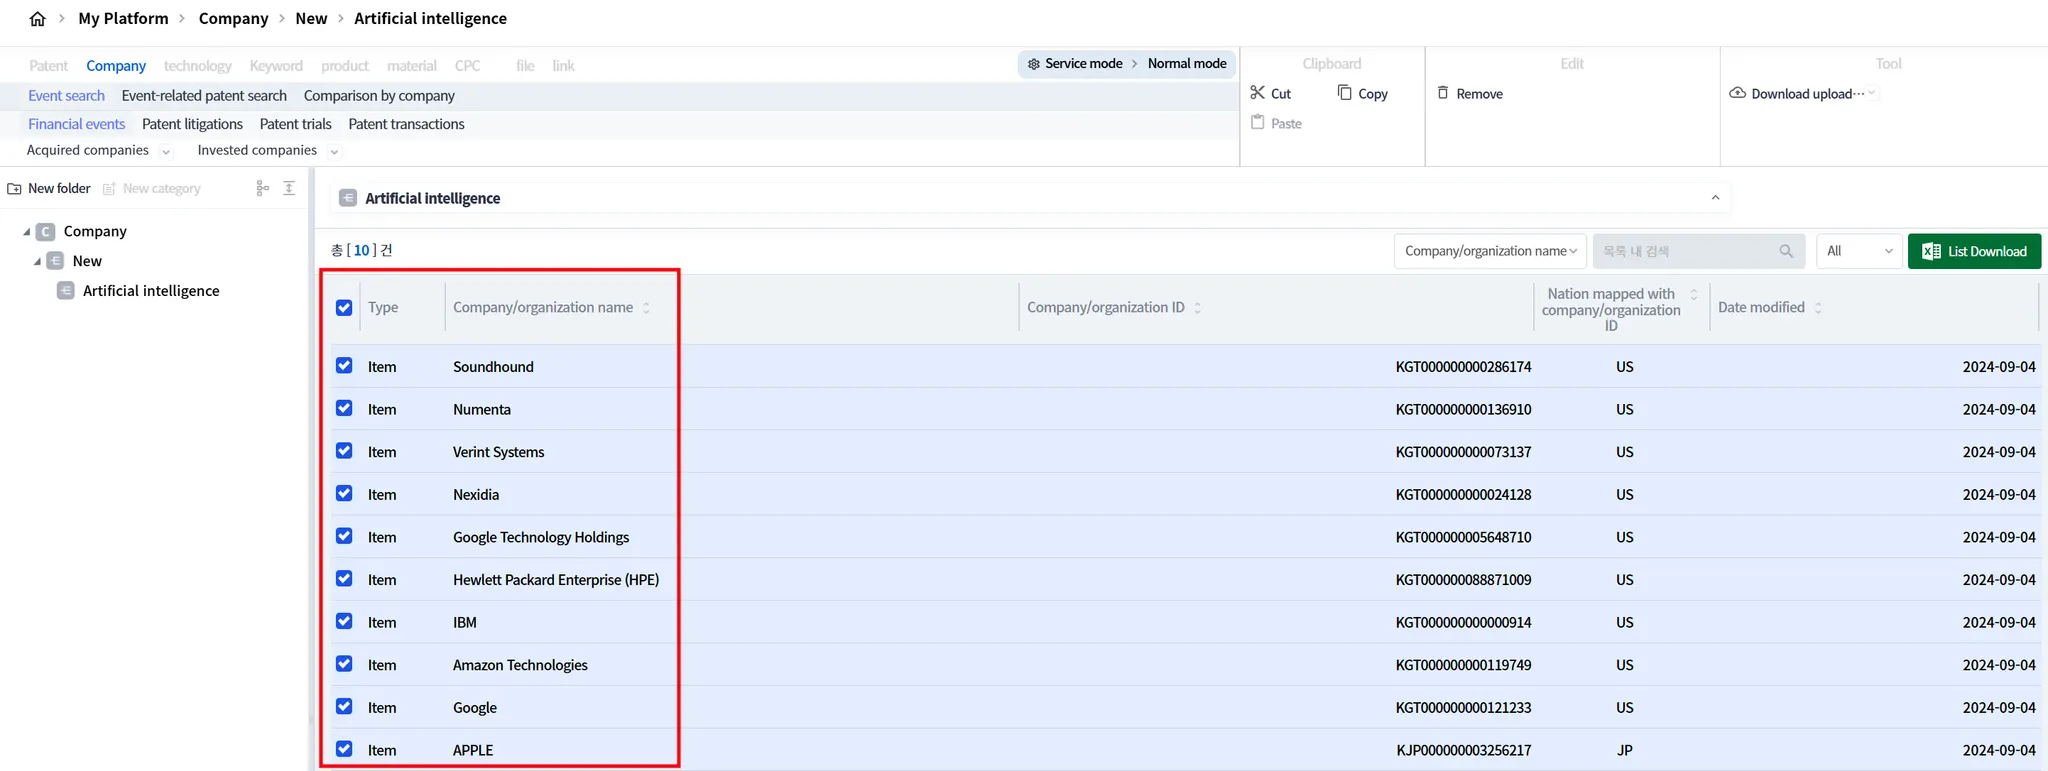This screenshot has width=2048, height=771.
Task: Collapse the Artificial intelligence panel chevron
Action: 1715,198
